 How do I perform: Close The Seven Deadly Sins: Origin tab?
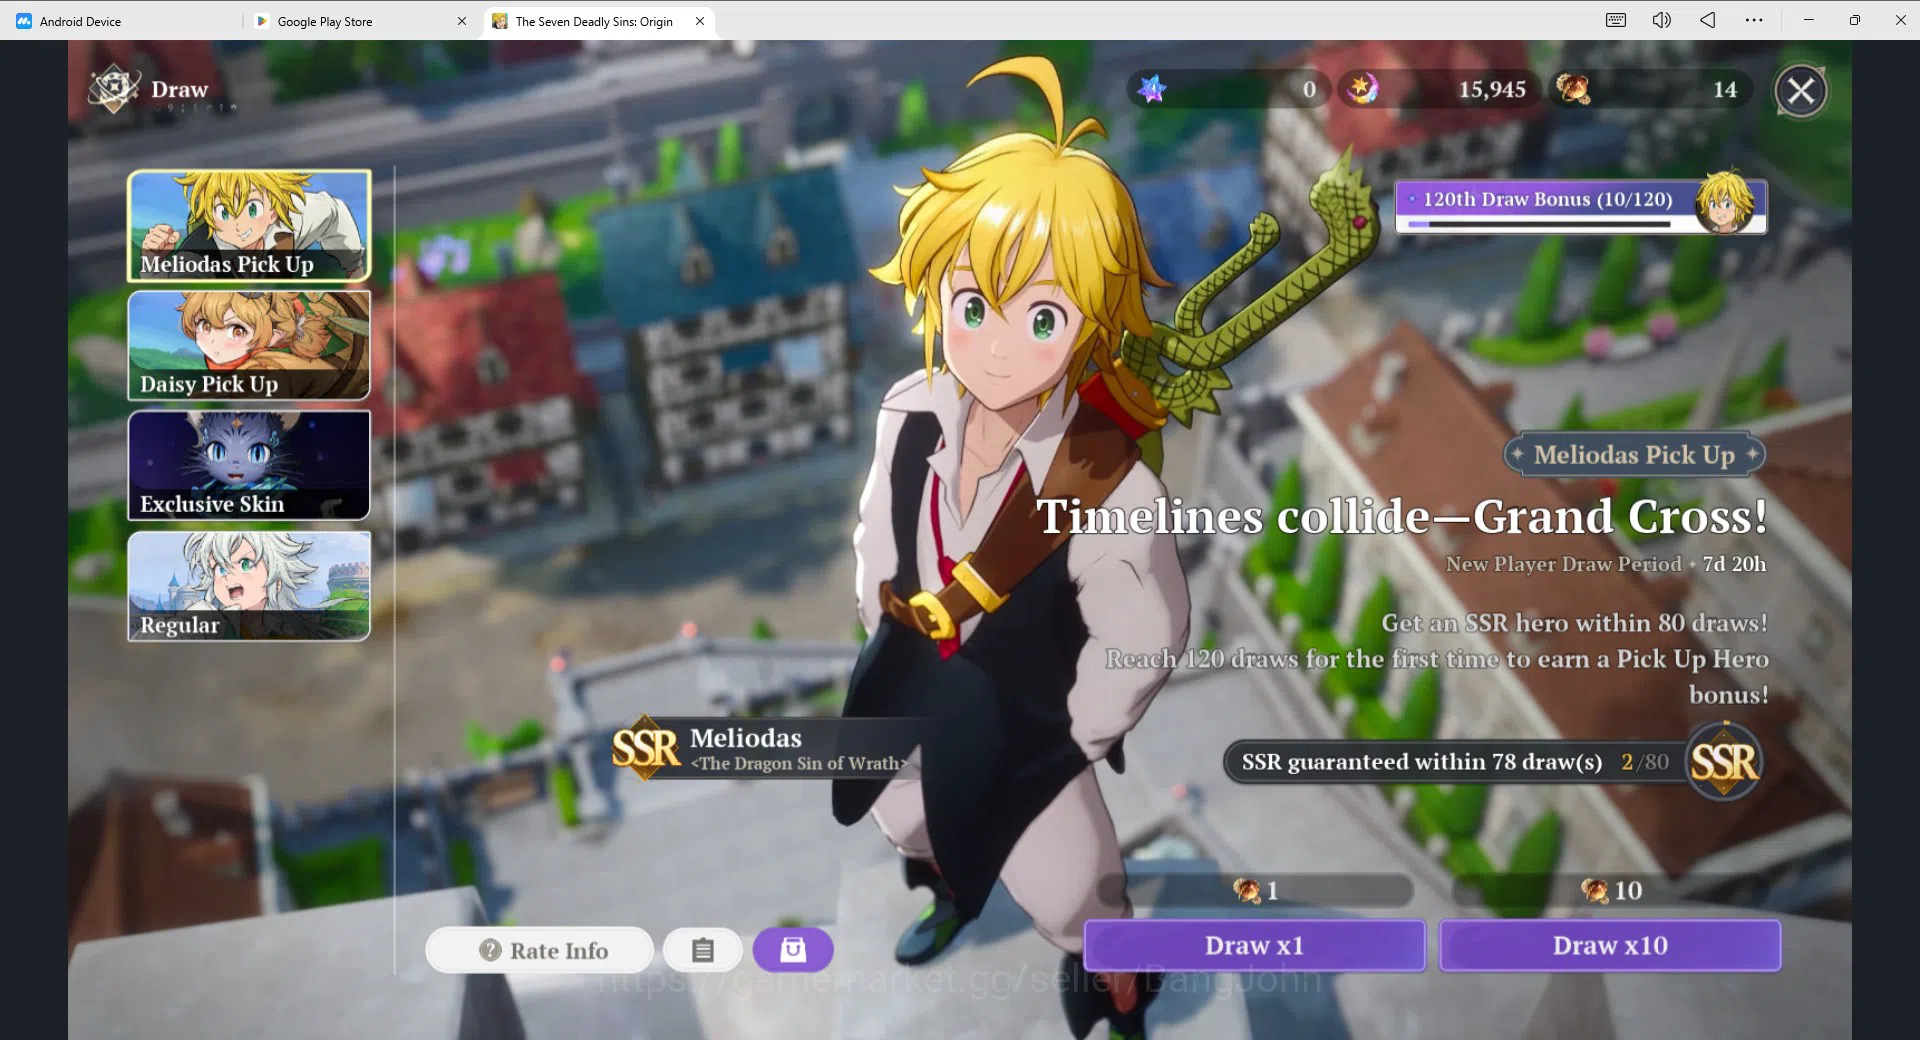coord(700,21)
